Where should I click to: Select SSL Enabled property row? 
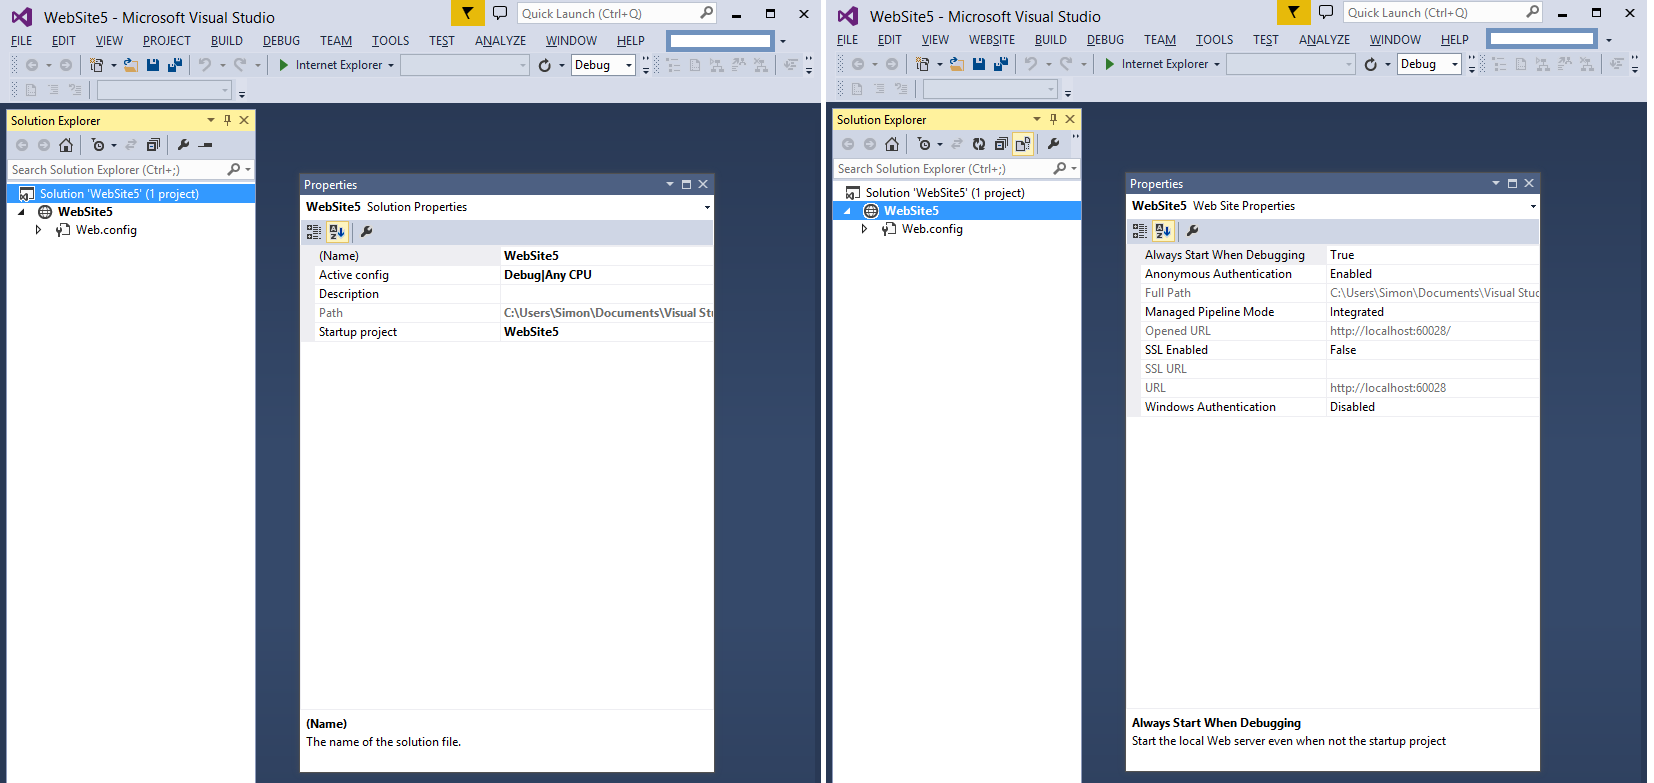click(x=1333, y=350)
